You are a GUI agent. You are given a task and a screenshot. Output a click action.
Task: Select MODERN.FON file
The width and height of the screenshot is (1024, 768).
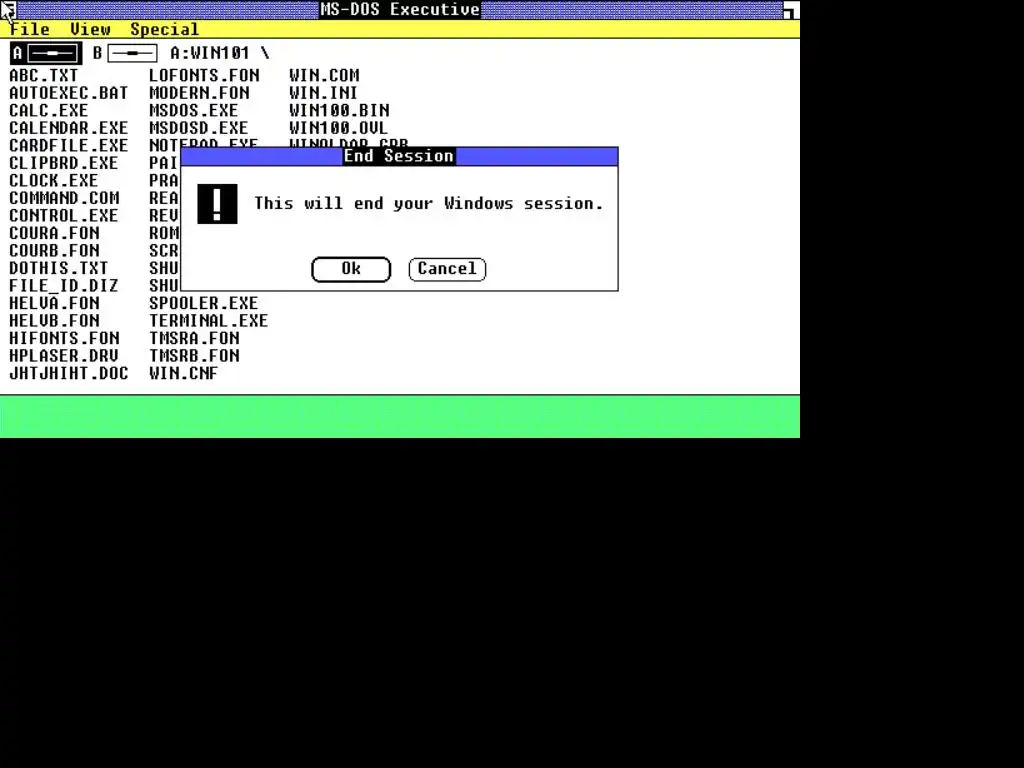coord(199,93)
